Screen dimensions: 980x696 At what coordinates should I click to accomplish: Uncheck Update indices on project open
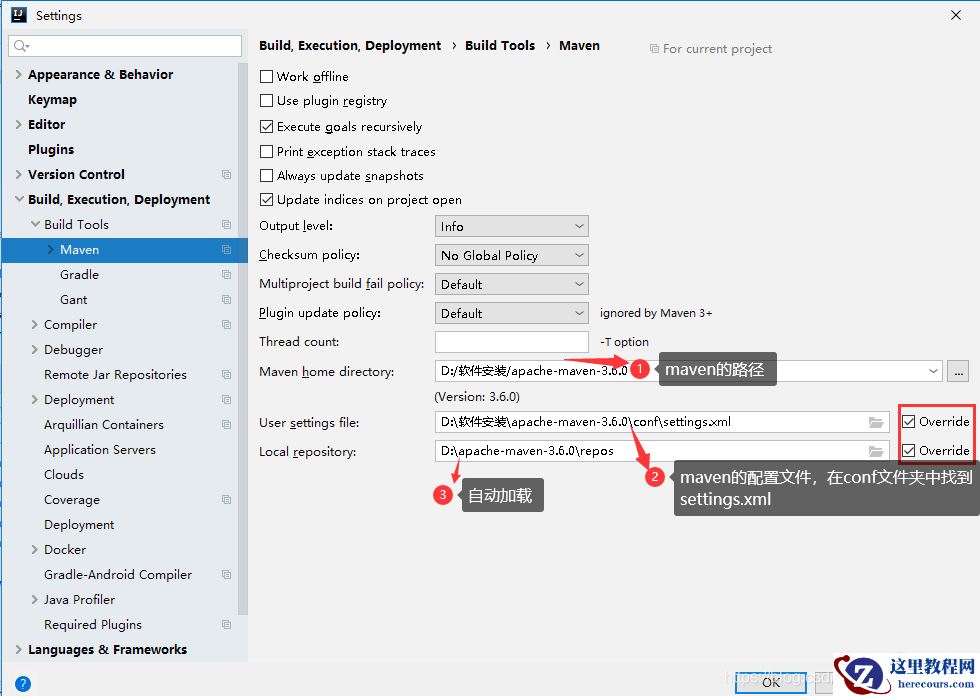266,199
